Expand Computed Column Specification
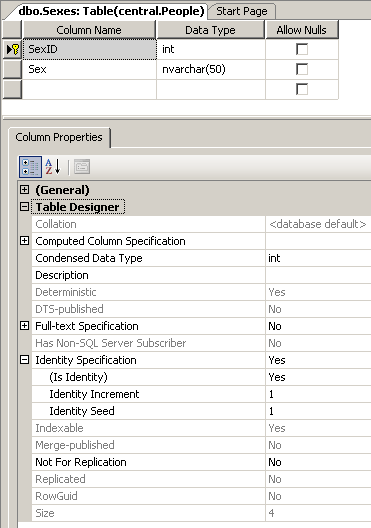The image size is (371, 528). tap(24, 241)
